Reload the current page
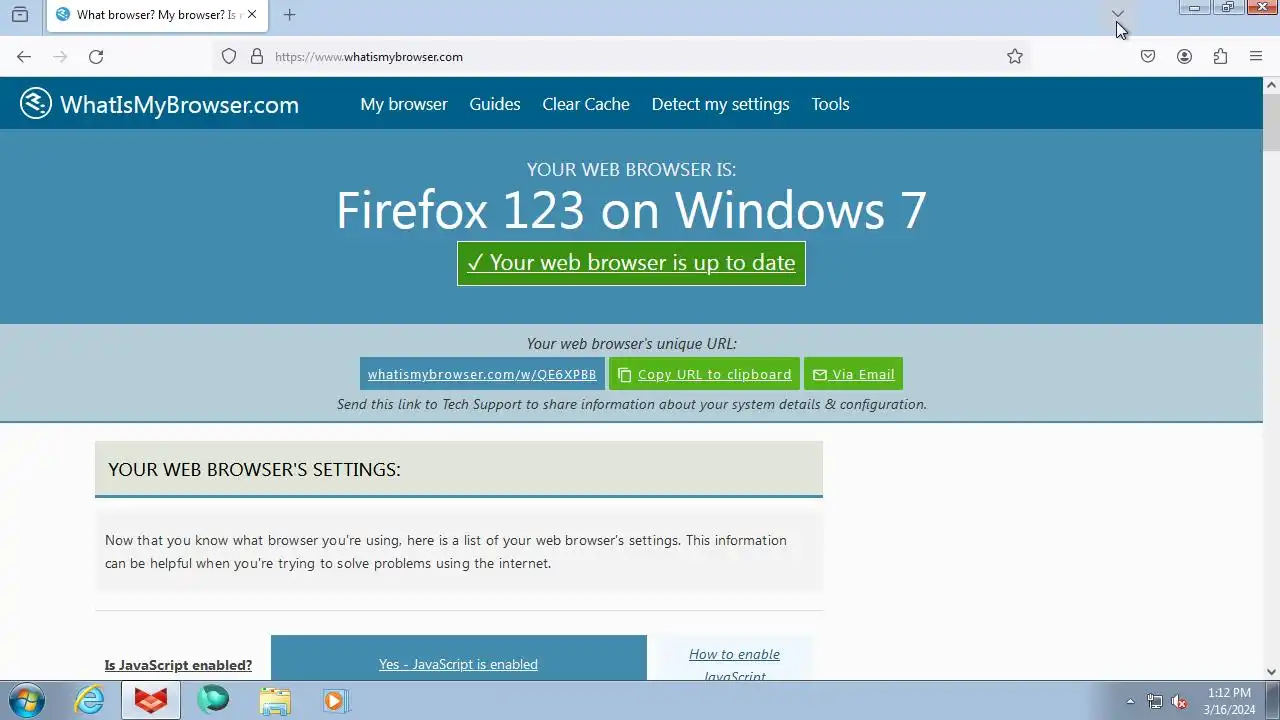Image resolution: width=1280 pixels, height=720 pixels. [96, 57]
